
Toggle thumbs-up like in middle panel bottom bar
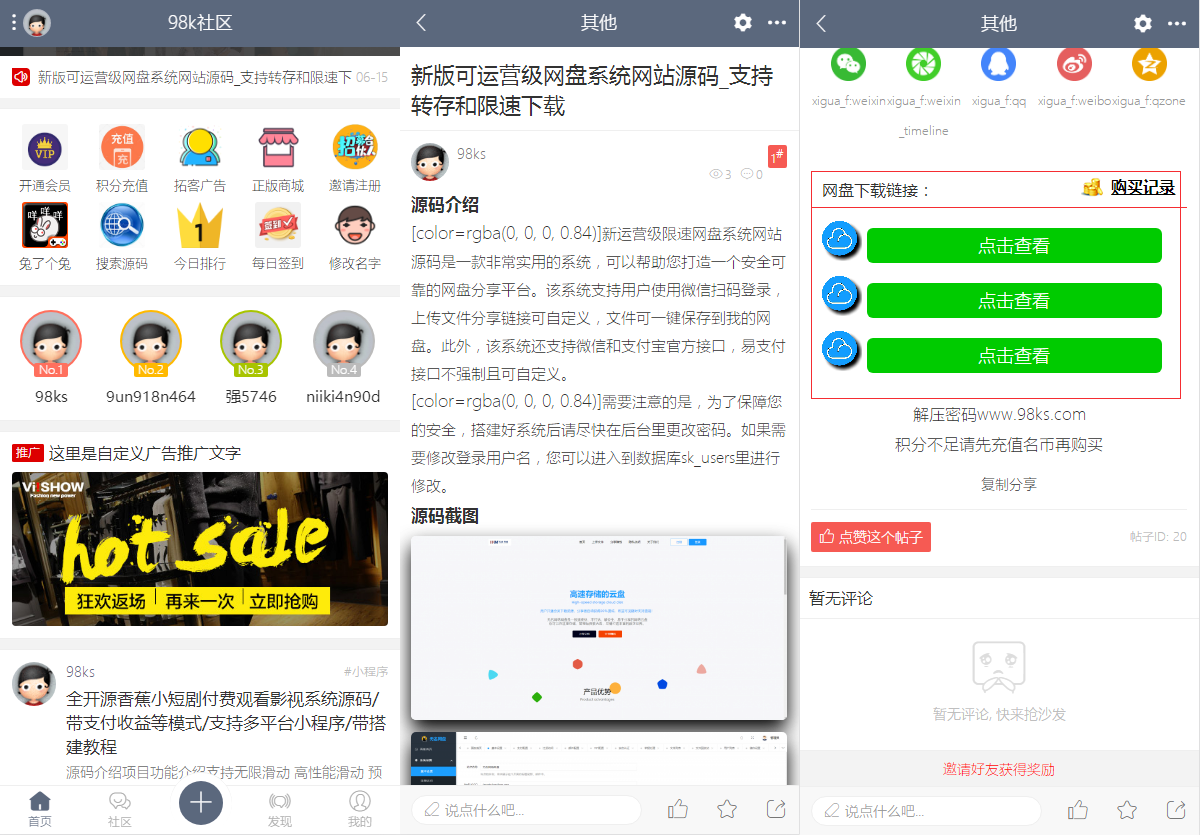(x=677, y=809)
